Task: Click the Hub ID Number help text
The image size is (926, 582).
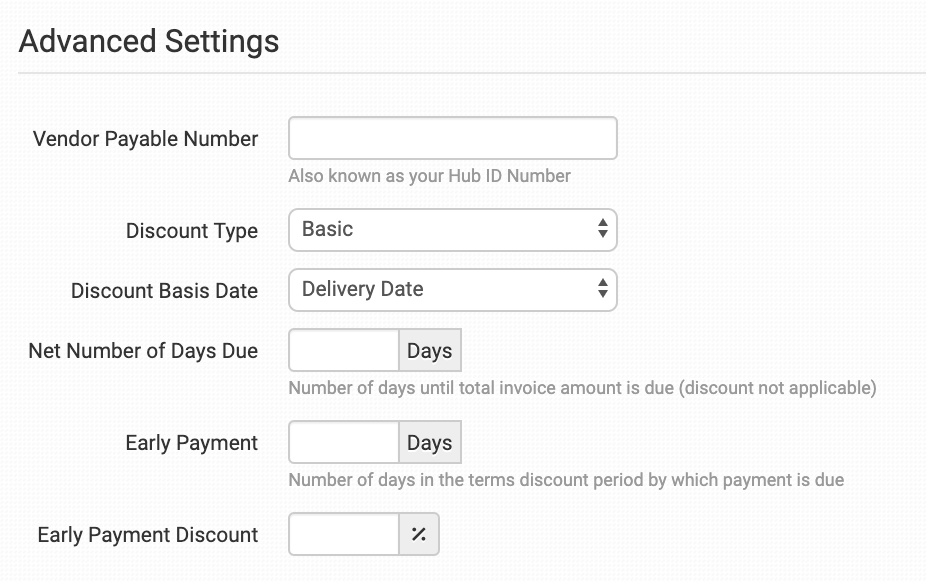Action: [x=429, y=176]
